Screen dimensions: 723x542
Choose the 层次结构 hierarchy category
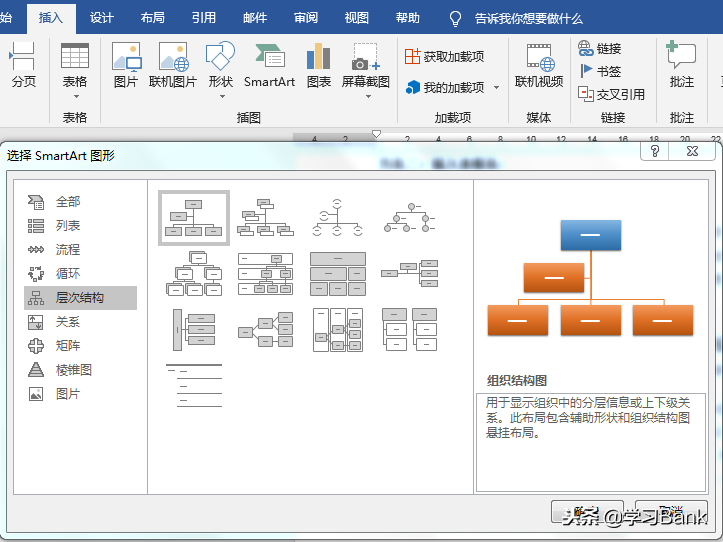(x=81, y=298)
